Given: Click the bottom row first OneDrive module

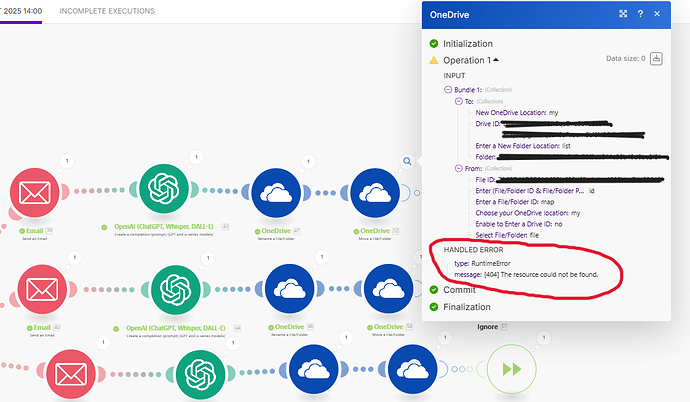Looking at the screenshot, I should point(314,369).
